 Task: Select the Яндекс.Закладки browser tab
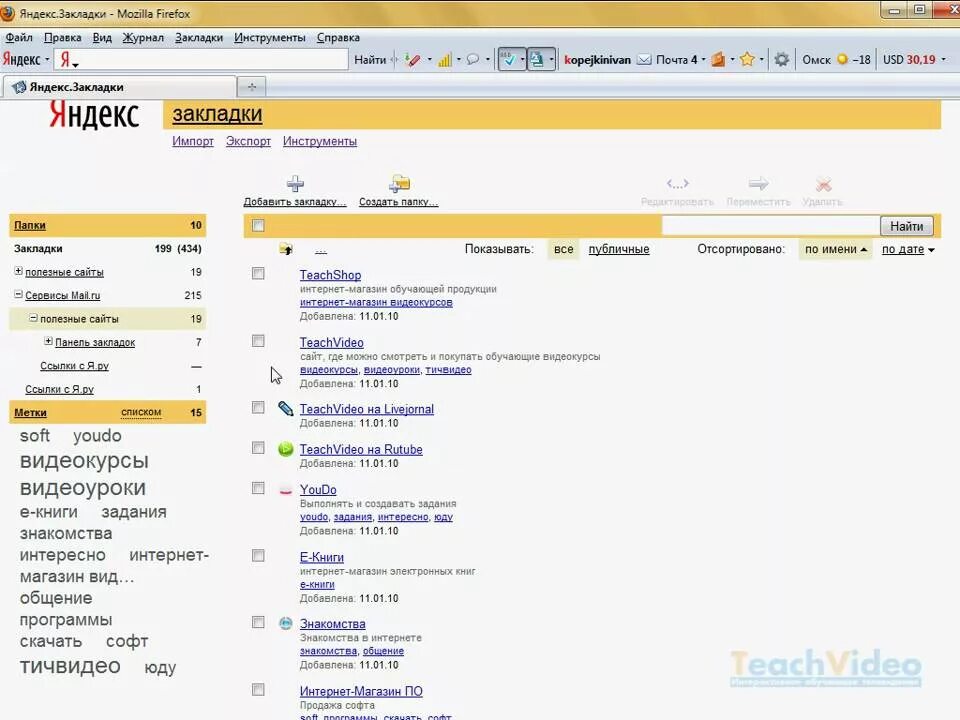pyautogui.click(x=119, y=87)
